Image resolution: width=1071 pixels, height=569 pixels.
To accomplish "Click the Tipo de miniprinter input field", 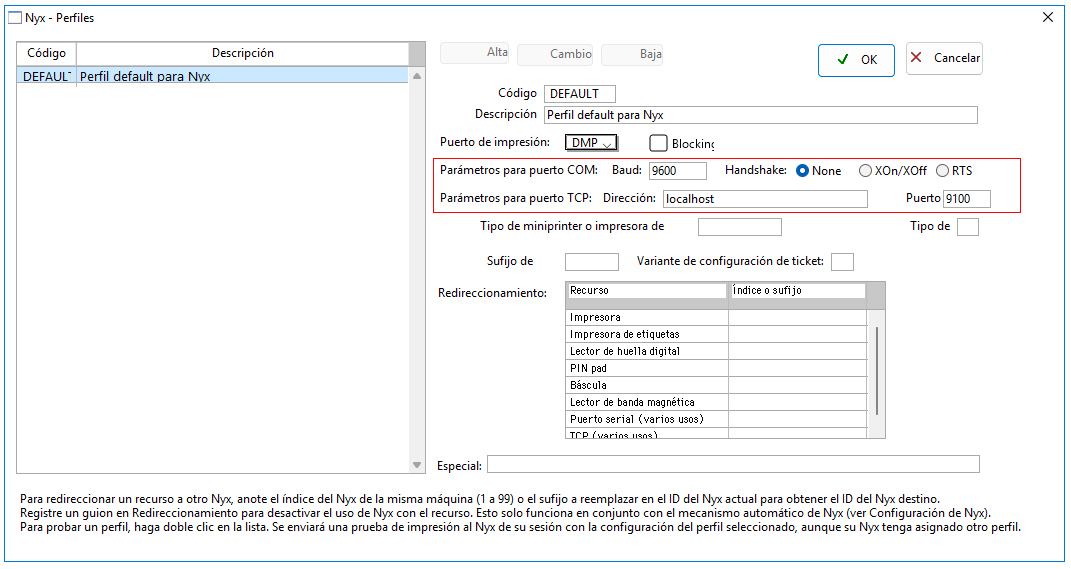I will coord(740,227).
